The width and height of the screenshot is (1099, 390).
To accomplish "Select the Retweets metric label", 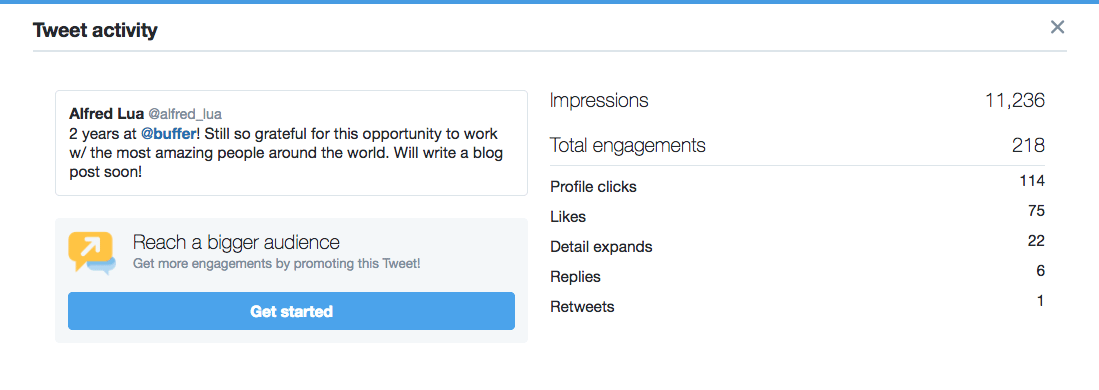I will click(582, 307).
